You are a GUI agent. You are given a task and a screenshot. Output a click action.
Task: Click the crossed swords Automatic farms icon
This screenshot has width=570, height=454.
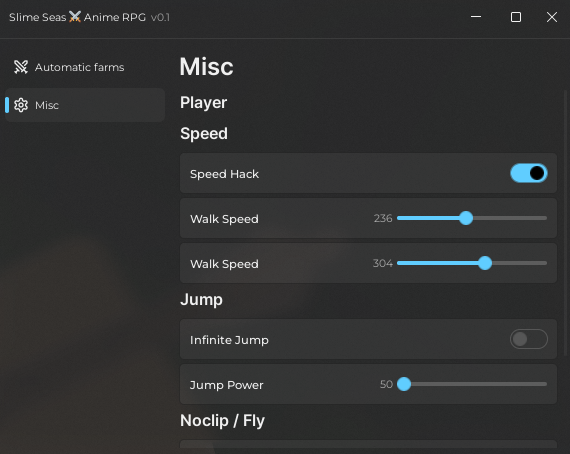pos(21,67)
